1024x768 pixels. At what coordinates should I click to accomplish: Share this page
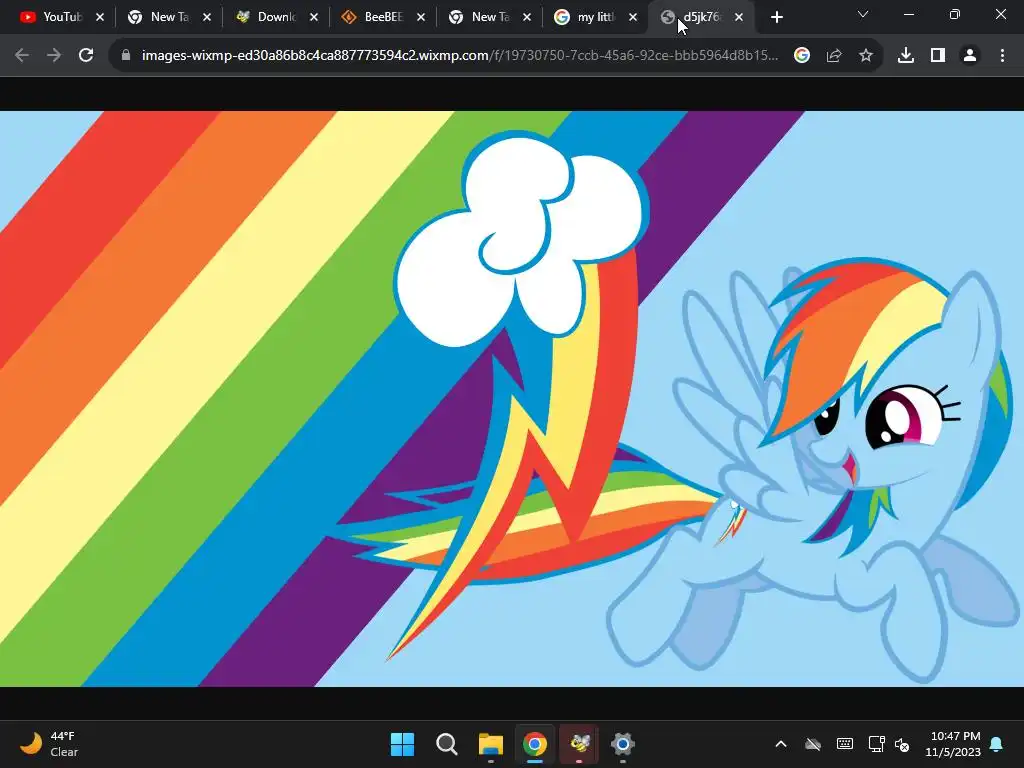[834, 56]
